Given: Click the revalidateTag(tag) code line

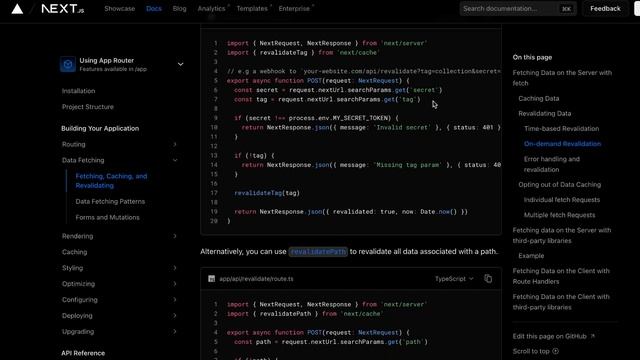Looking at the screenshot, I should point(267,193).
